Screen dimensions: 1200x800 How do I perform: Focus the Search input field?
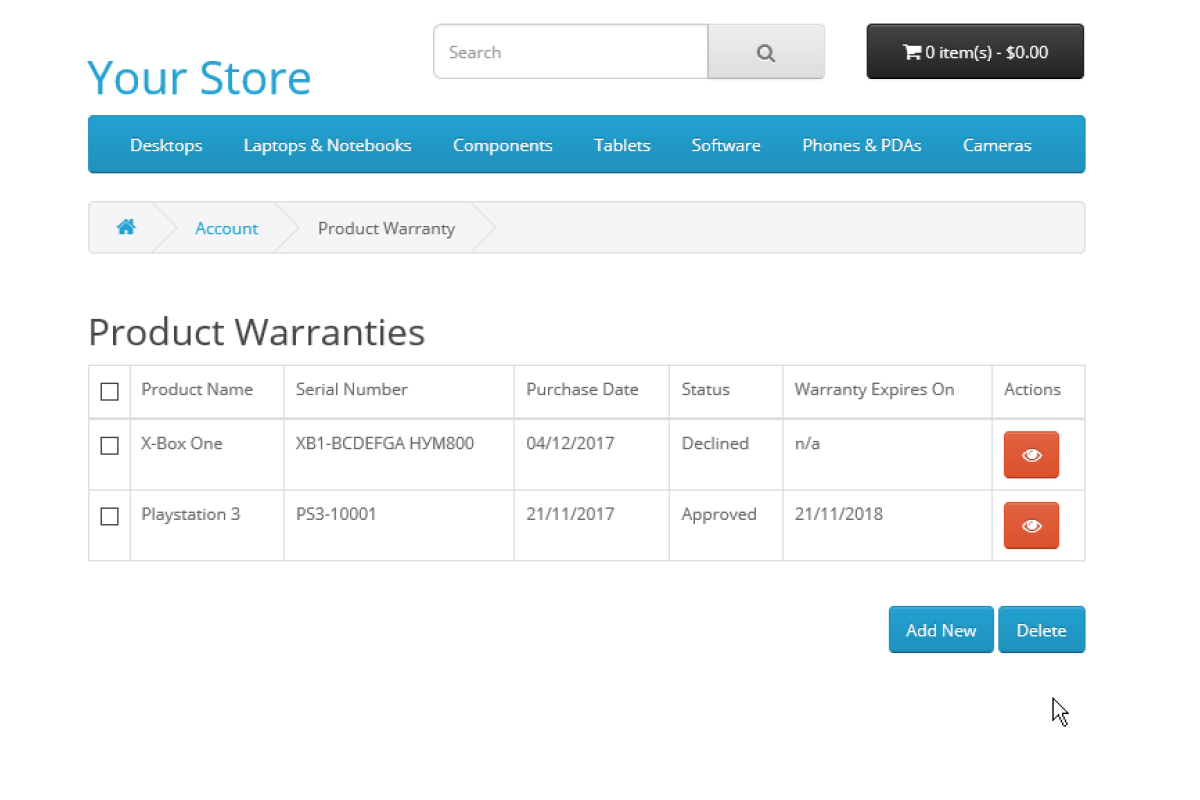point(570,52)
